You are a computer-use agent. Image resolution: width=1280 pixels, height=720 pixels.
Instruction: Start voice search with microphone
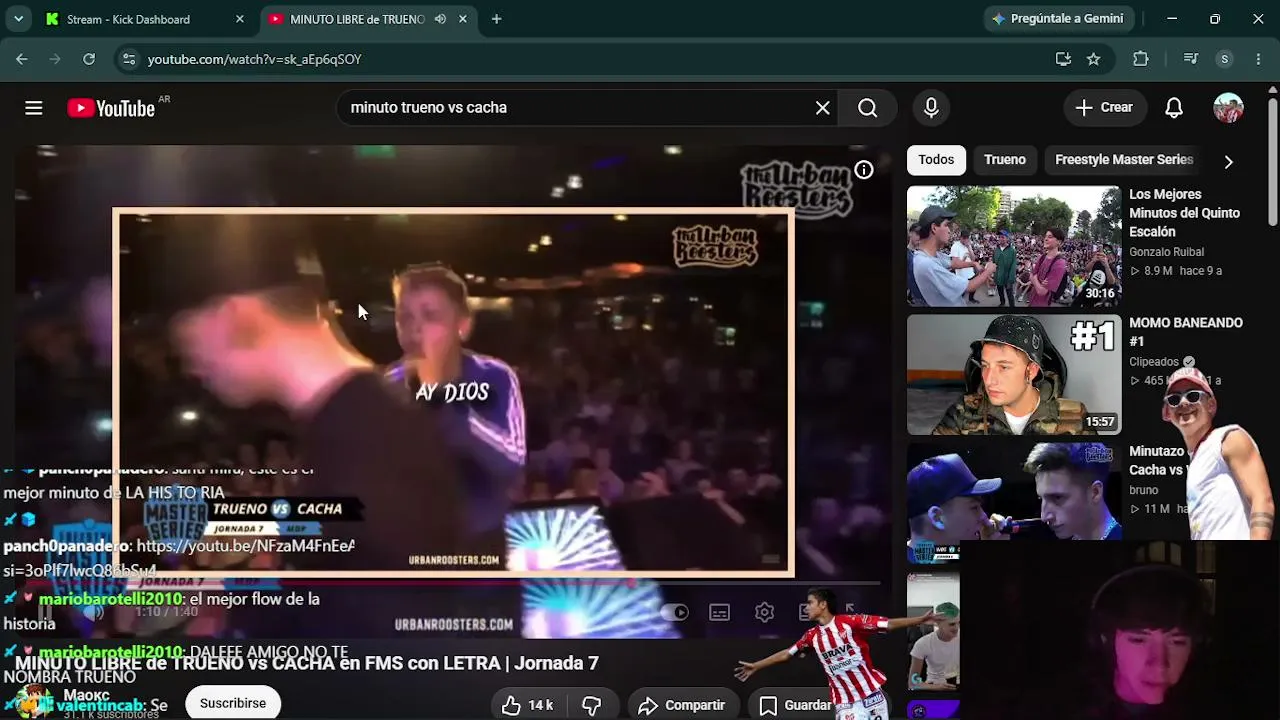(x=931, y=108)
